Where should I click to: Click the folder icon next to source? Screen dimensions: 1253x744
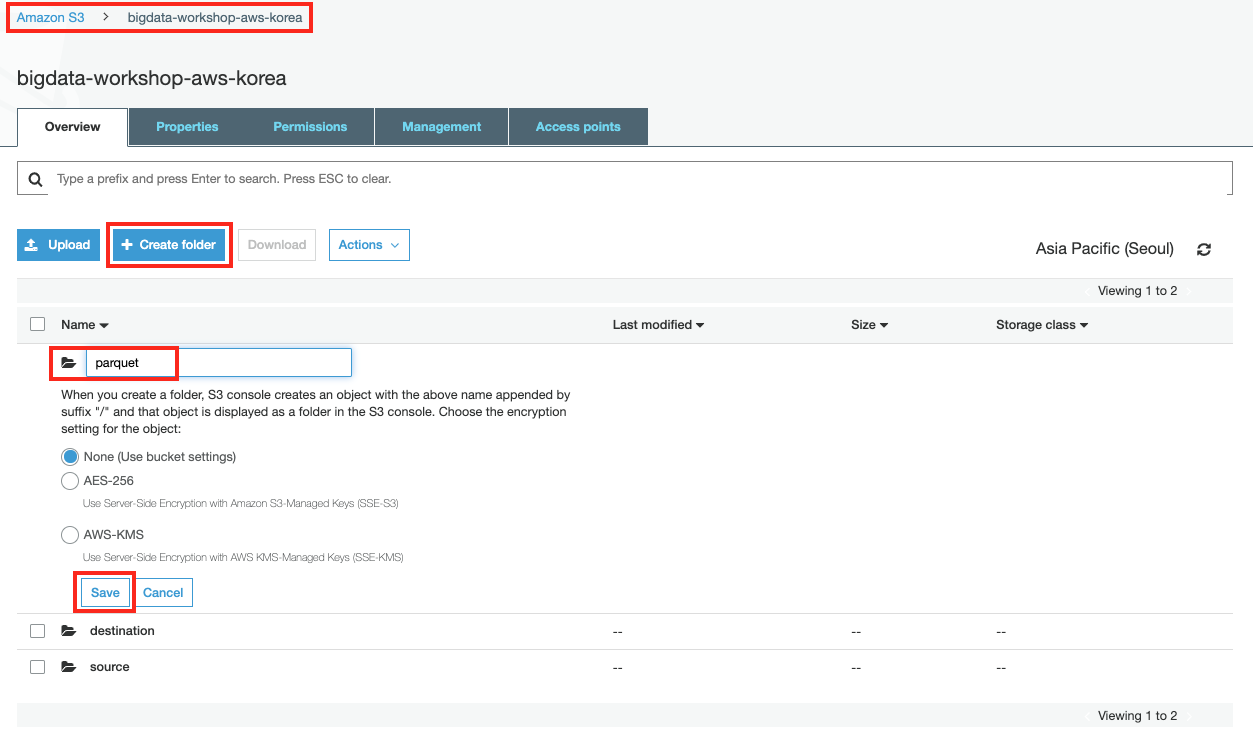68,667
